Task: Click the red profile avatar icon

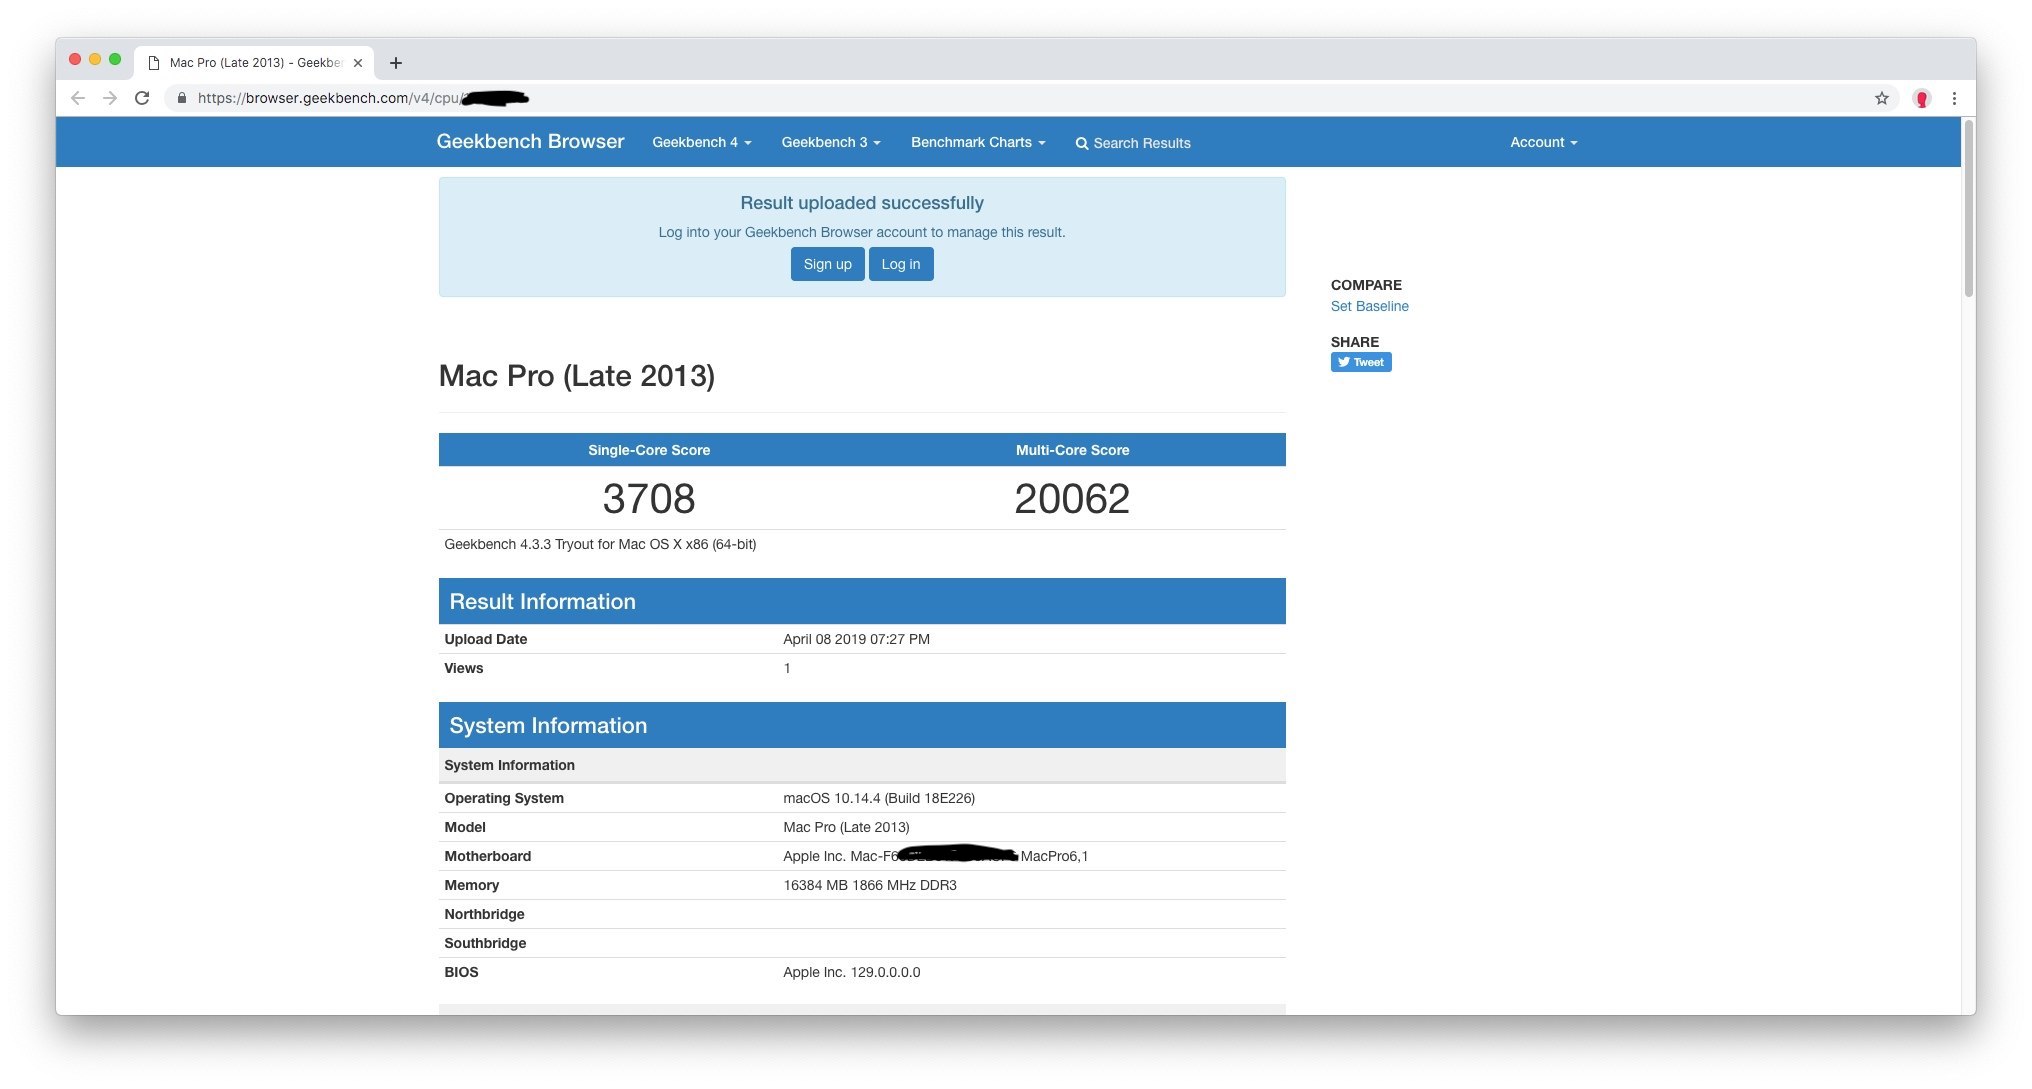Action: click(1921, 98)
